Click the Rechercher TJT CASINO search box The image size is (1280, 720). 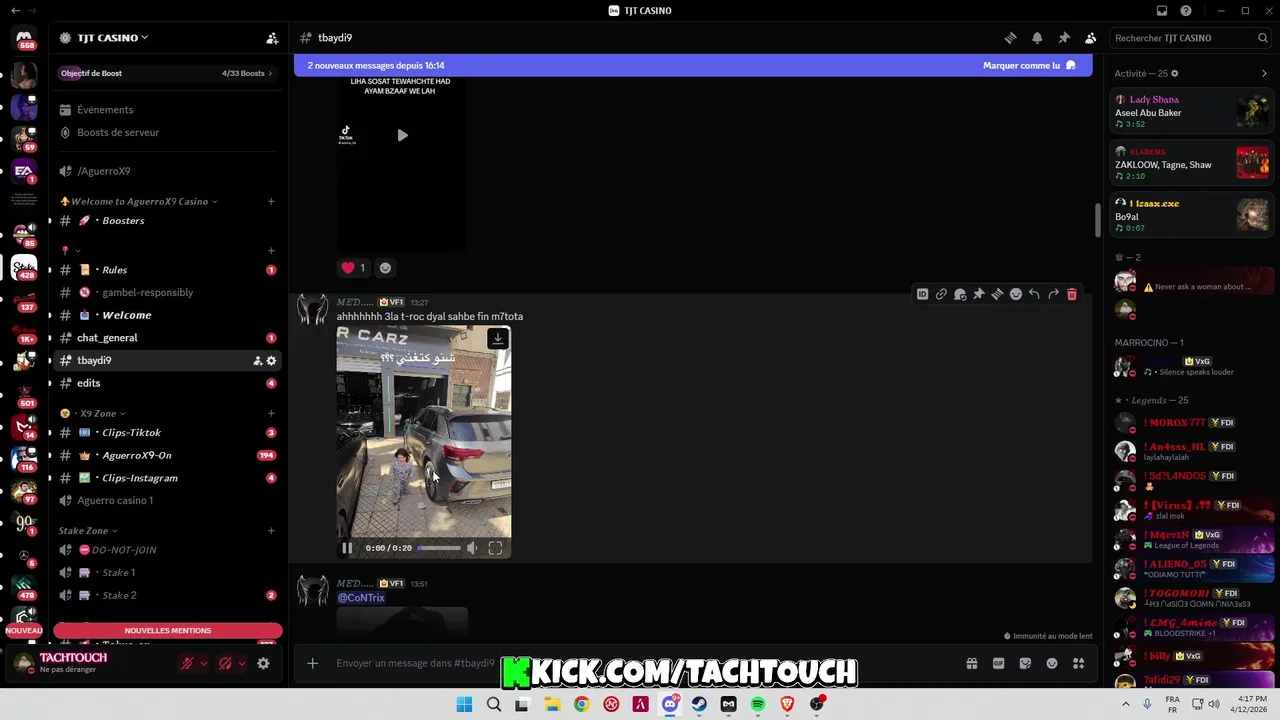click(1191, 38)
